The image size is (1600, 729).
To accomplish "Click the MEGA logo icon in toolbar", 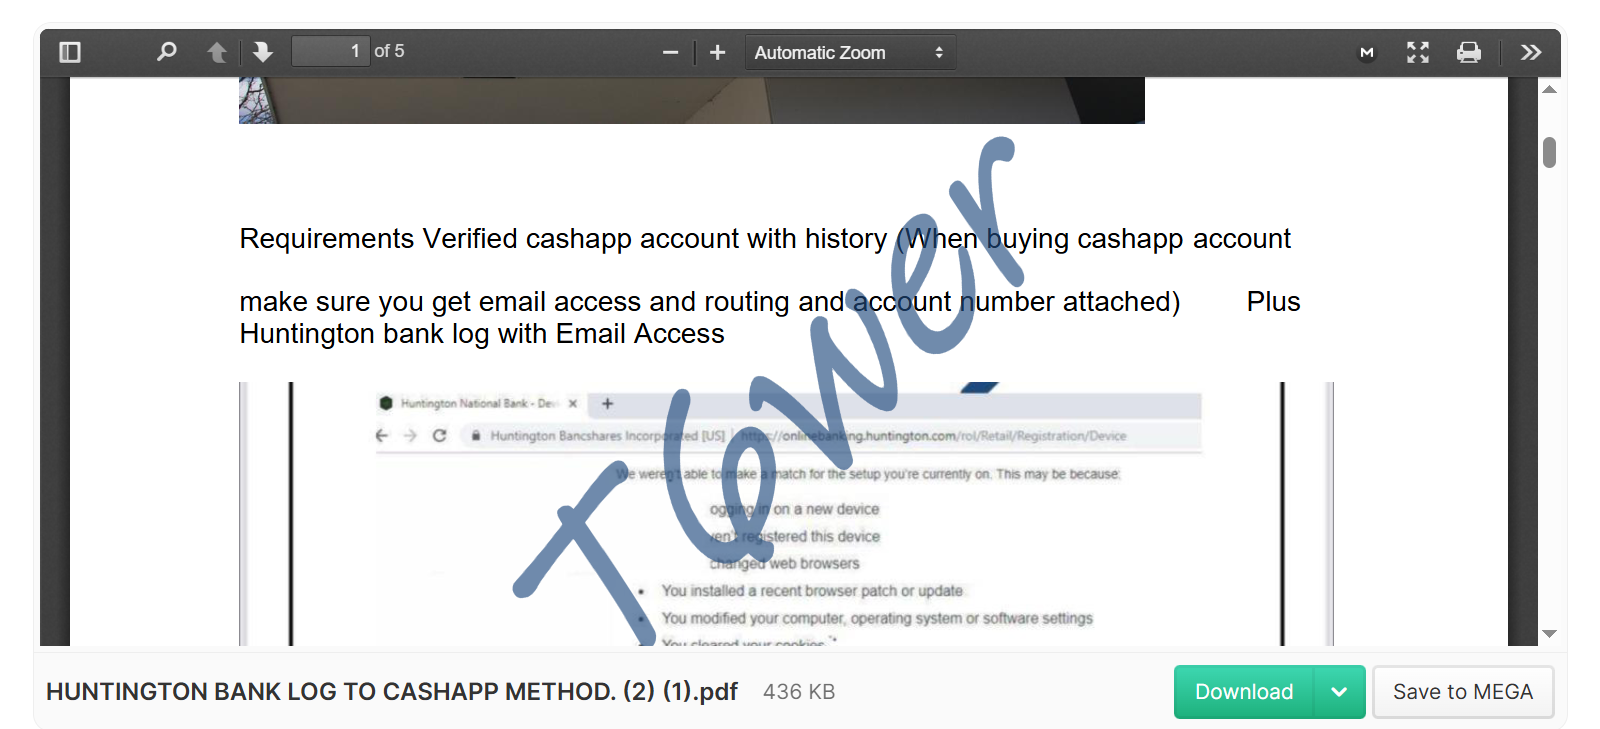I will [1367, 52].
